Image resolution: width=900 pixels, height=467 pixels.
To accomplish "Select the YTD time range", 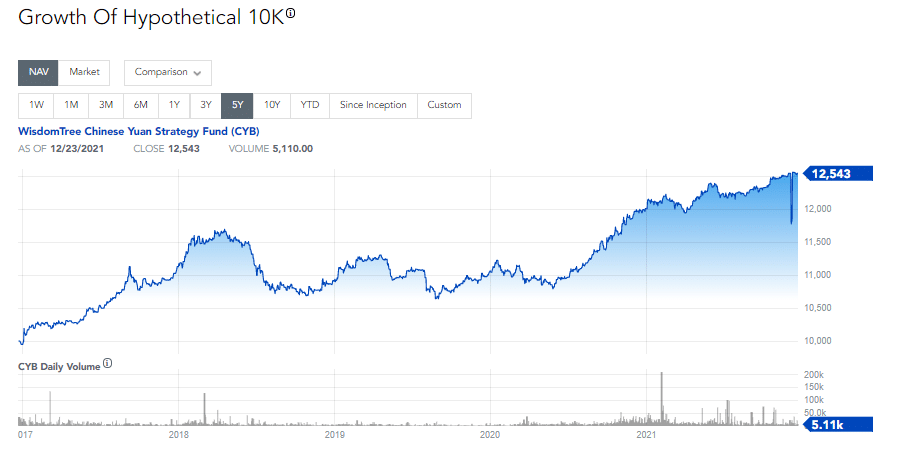I will click(310, 106).
